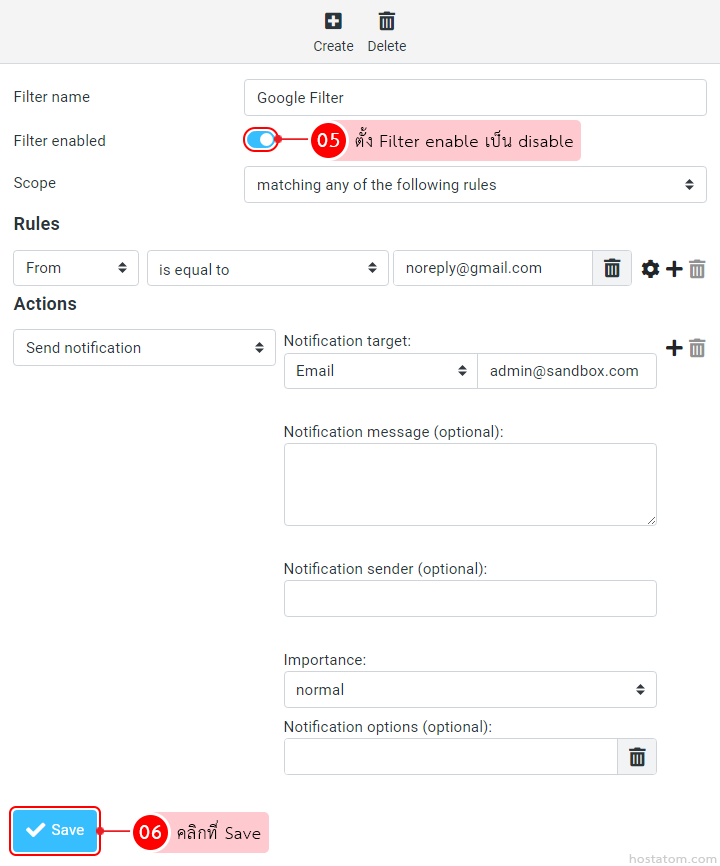Expand the 'is equal to' operator dropdown
The width and height of the screenshot is (720, 866).
pos(267,269)
